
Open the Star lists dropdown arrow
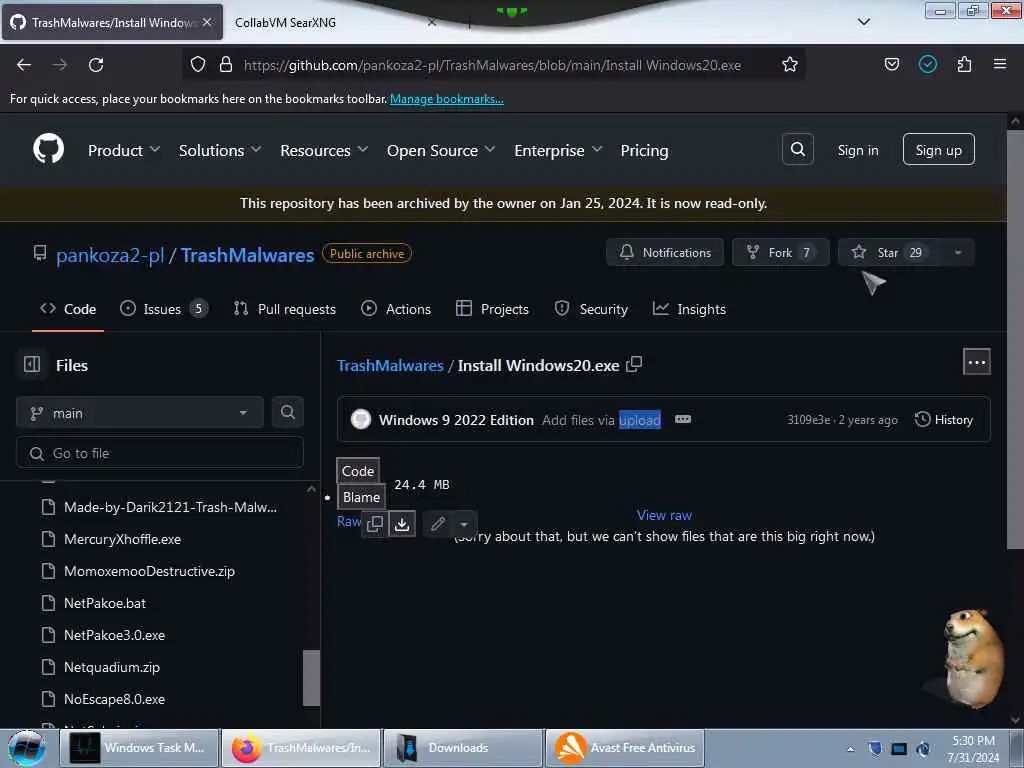(x=958, y=253)
